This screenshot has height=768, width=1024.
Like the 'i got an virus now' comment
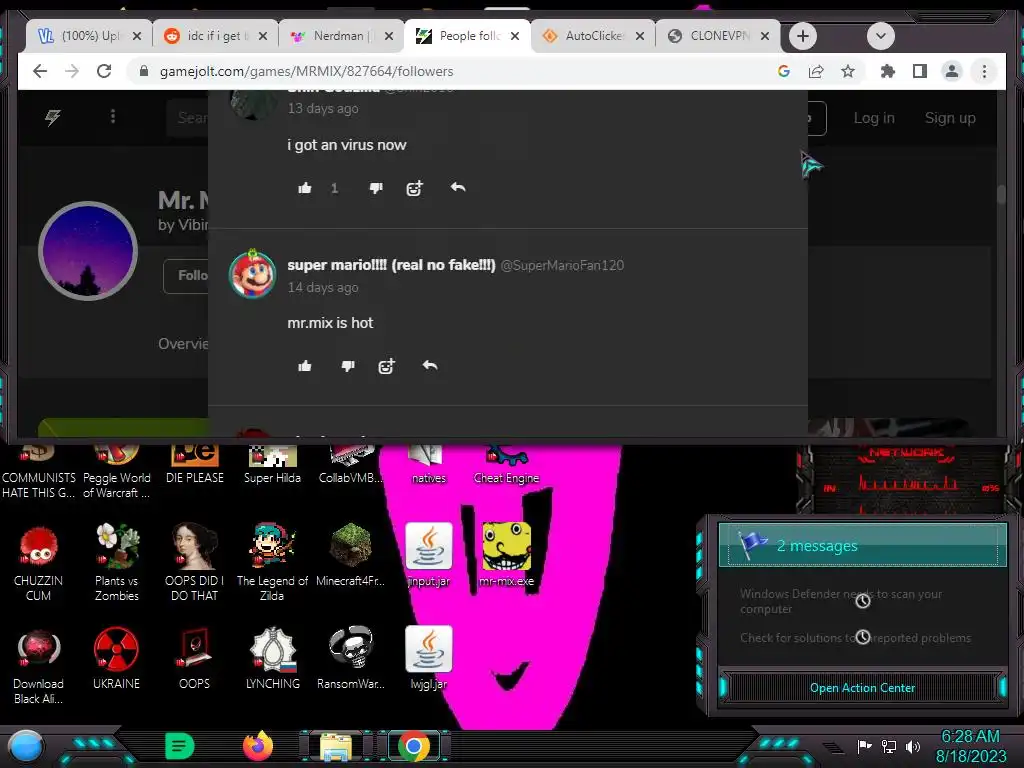pyautogui.click(x=305, y=188)
